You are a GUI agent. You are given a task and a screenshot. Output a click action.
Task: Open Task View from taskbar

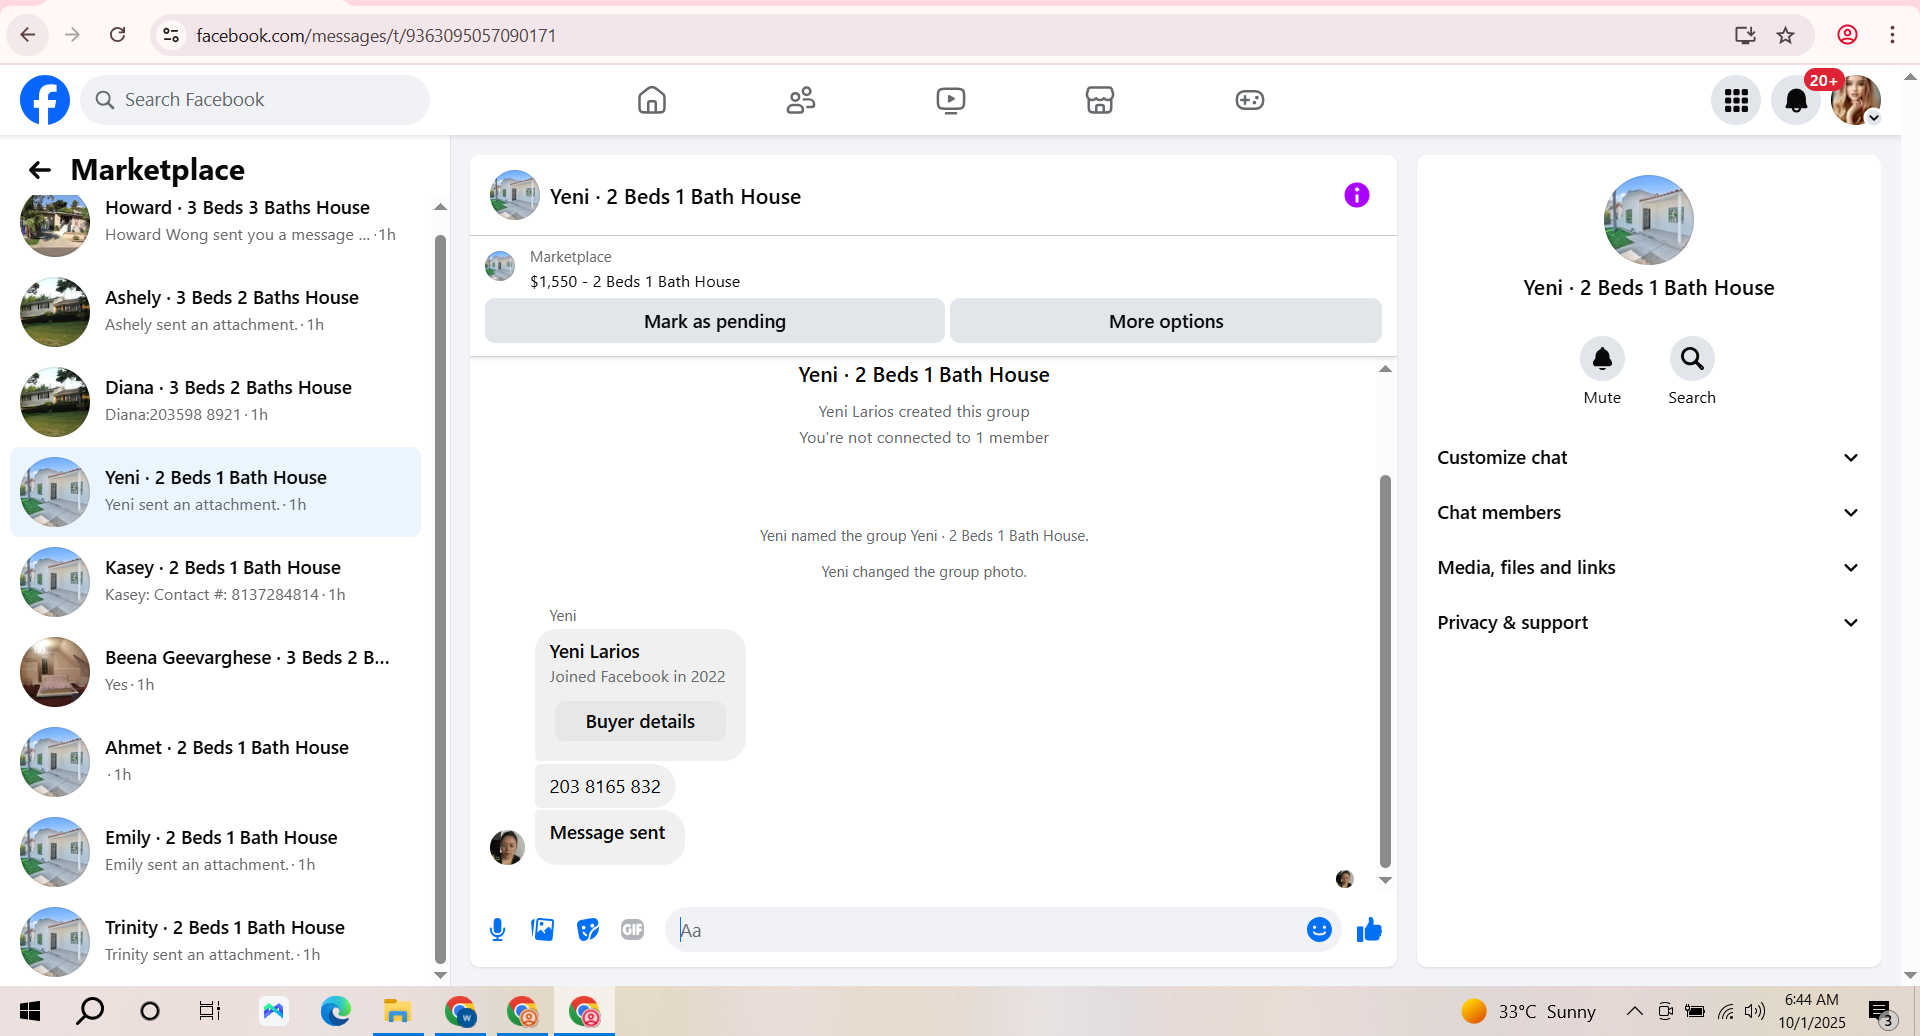click(x=209, y=1011)
